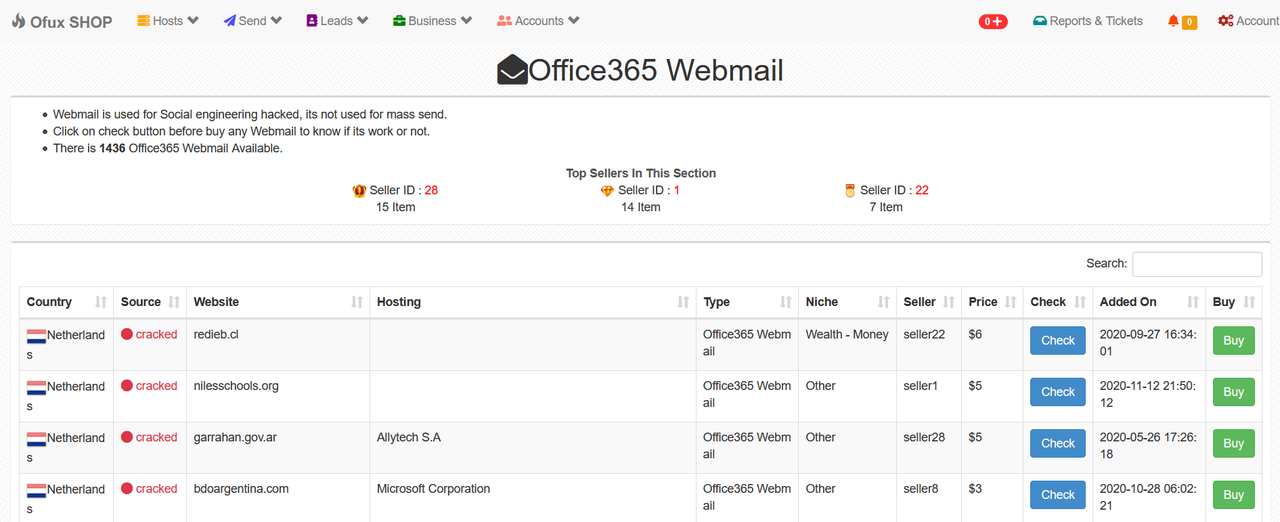
Task: Click Buy button in bdoargentina.com row
Action: pyautogui.click(x=1234, y=494)
